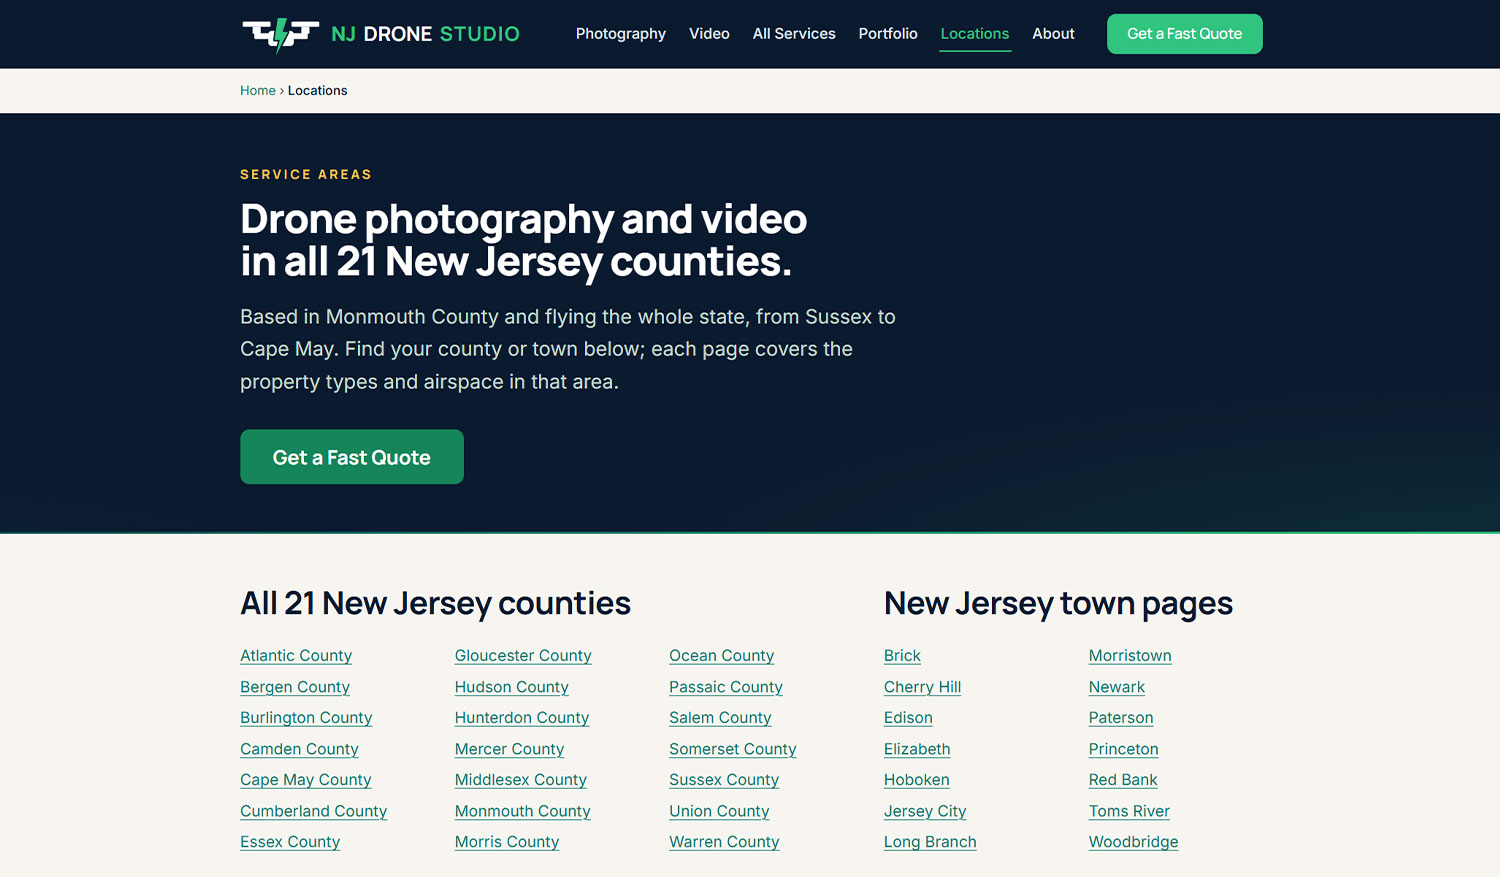1500x877 pixels.
Task: Open the Ocean County link
Action: click(x=722, y=656)
